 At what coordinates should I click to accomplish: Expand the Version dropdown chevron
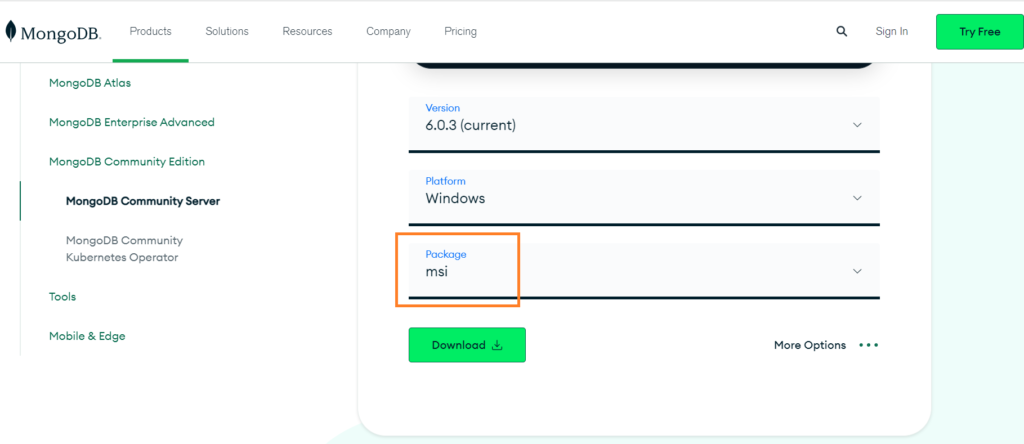[857, 125]
